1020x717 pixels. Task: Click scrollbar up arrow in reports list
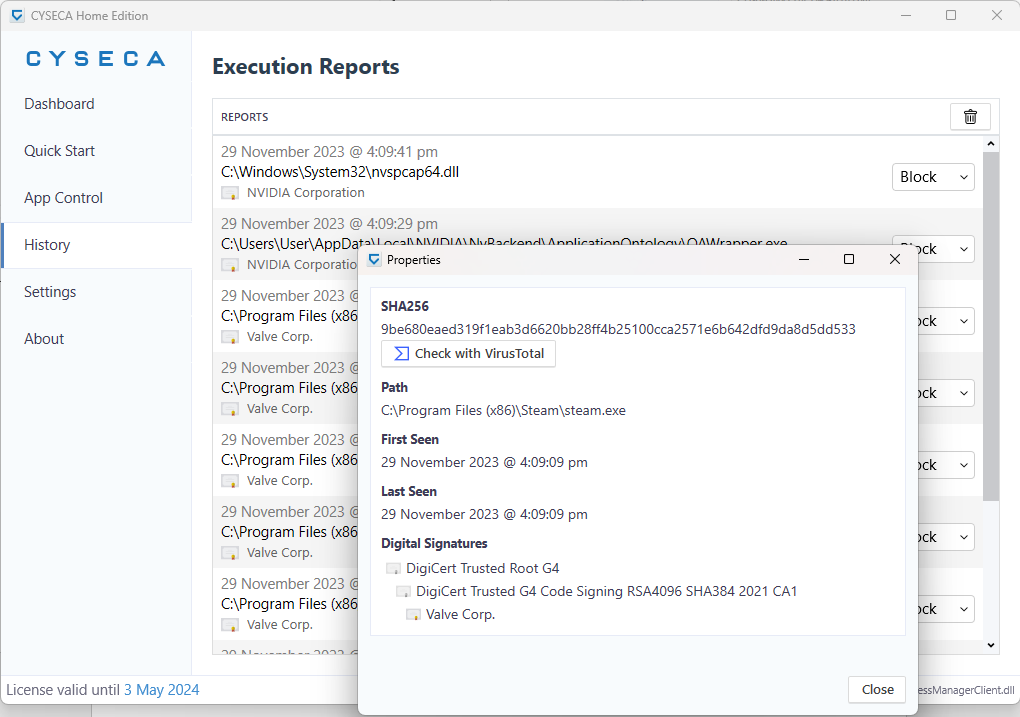tap(990, 144)
